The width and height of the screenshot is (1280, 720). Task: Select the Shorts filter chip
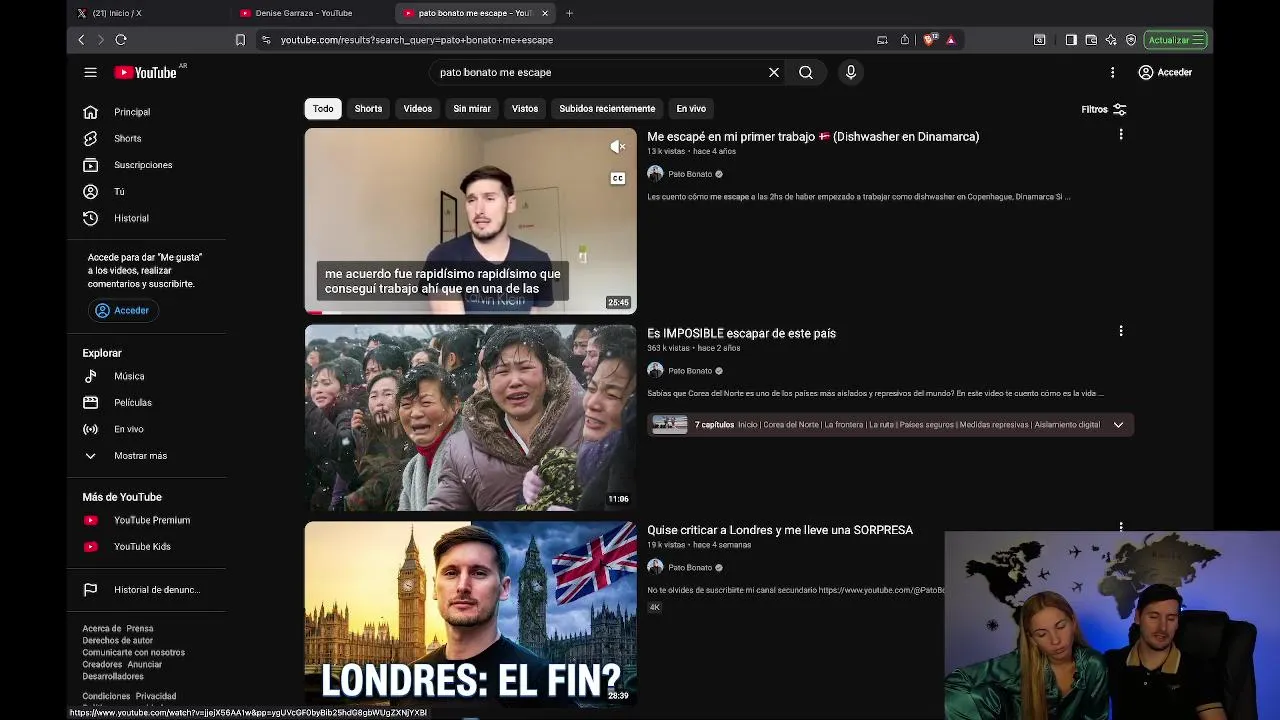tap(368, 109)
